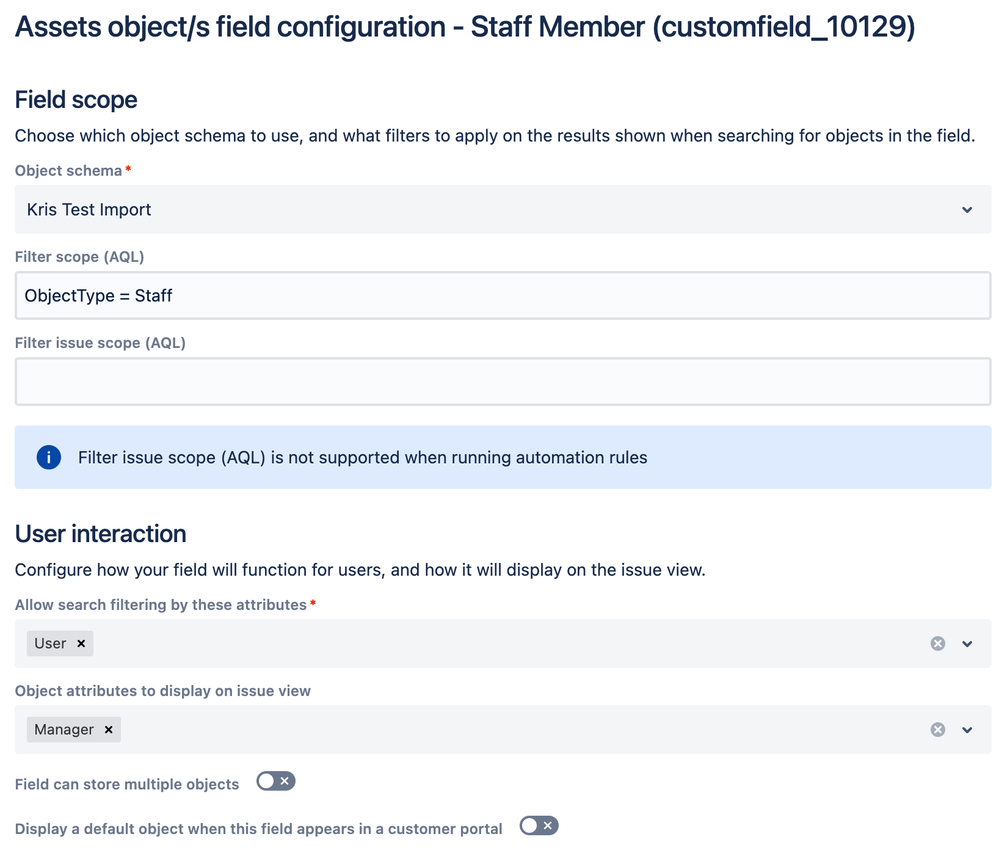Viewport: 999px width, 851px height.
Task: Click the blue info icon in banner
Action: click(48, 458)
